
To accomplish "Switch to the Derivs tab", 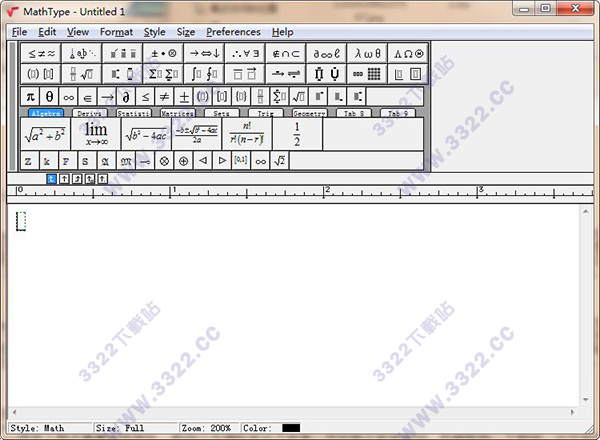I will coord(90,113).
